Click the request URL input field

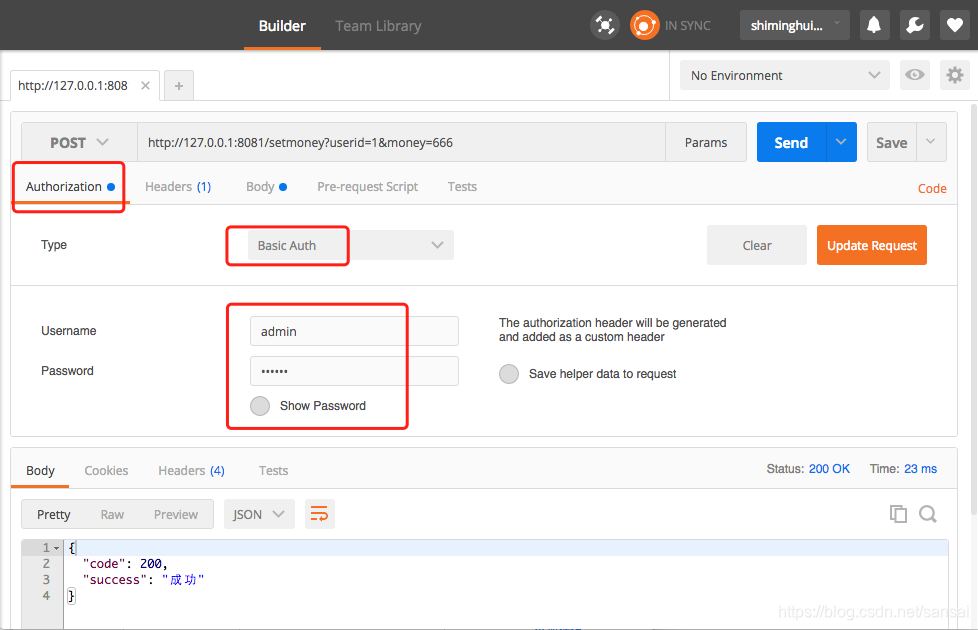click(x=401, y=142)
